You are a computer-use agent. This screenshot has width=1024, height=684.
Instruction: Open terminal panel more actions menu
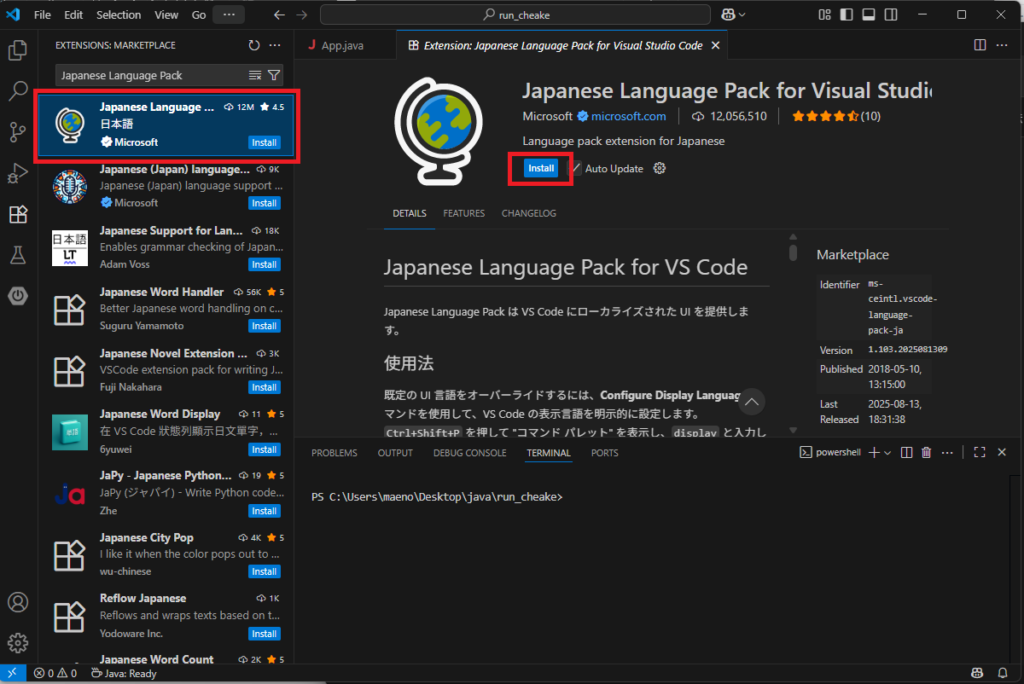947,452
